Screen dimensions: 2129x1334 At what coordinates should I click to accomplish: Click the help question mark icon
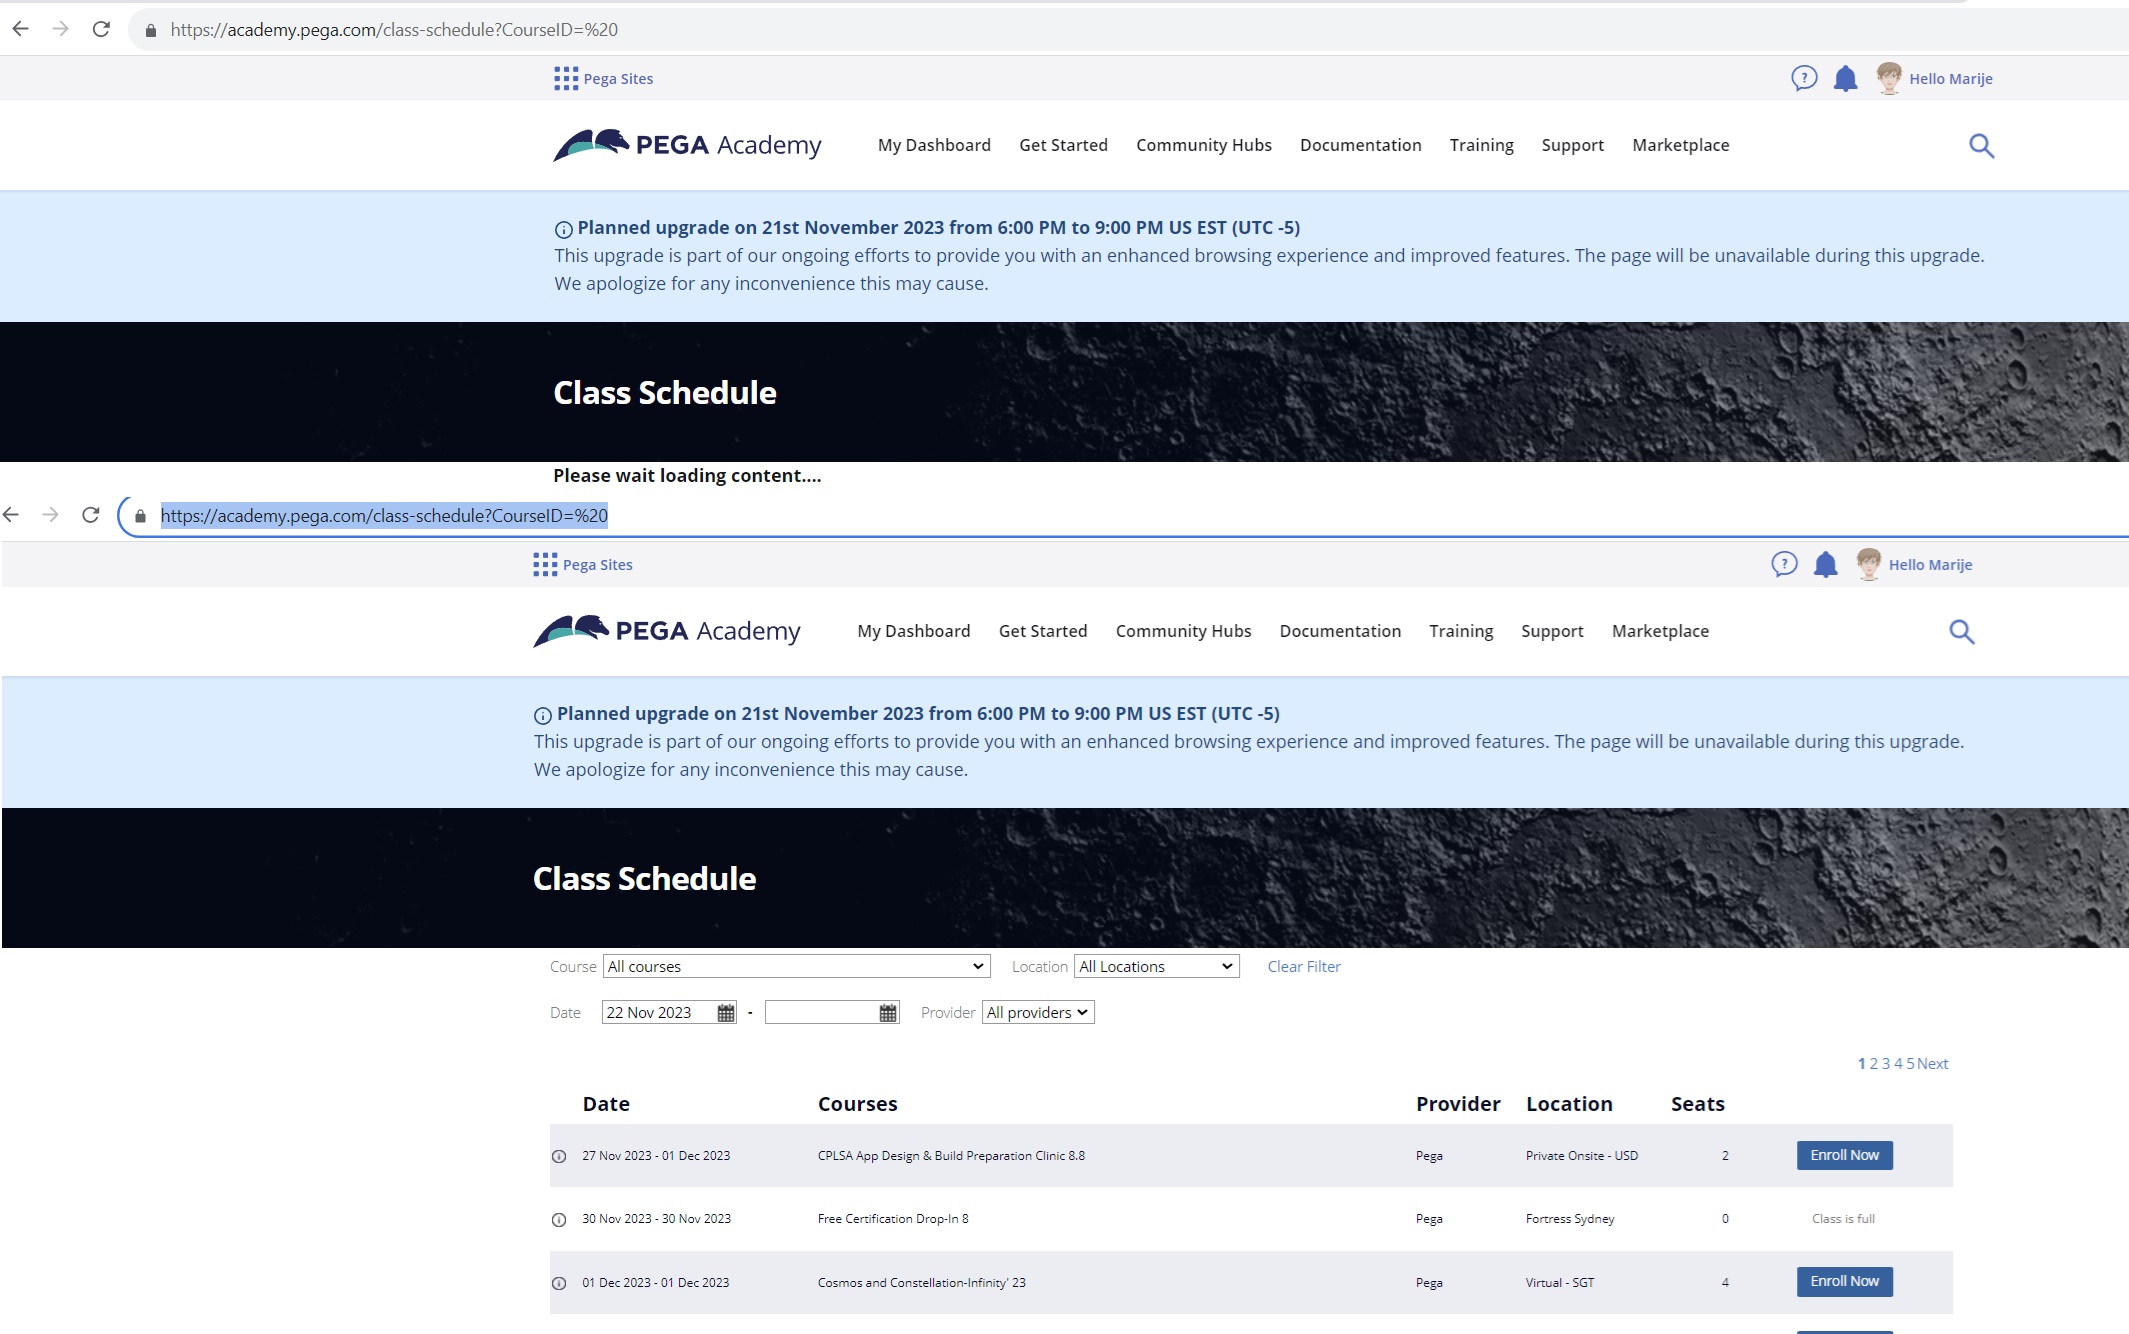pos(1785,564)
